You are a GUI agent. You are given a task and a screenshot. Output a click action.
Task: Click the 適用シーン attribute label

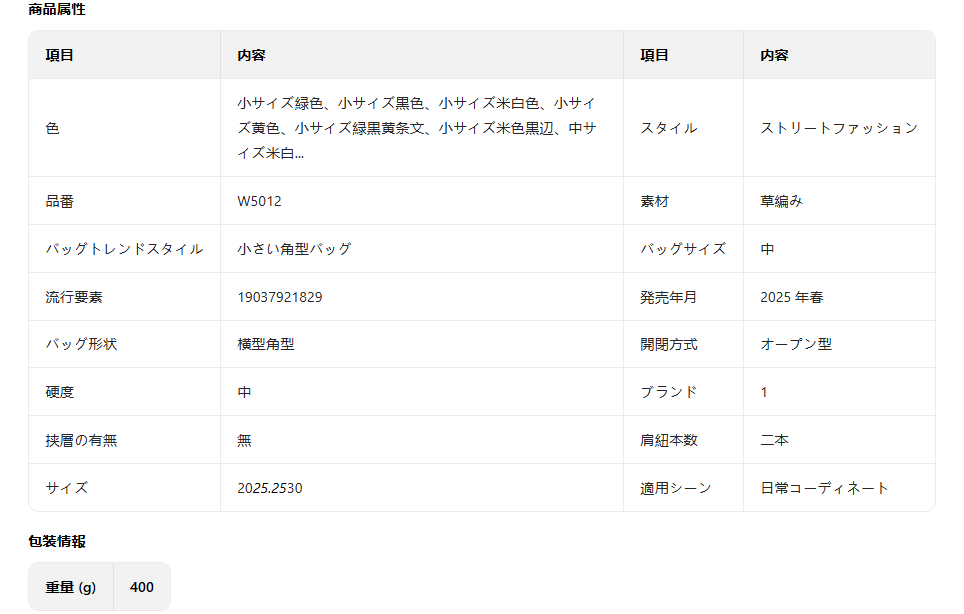pyautogui.click(x=675, y=488)
